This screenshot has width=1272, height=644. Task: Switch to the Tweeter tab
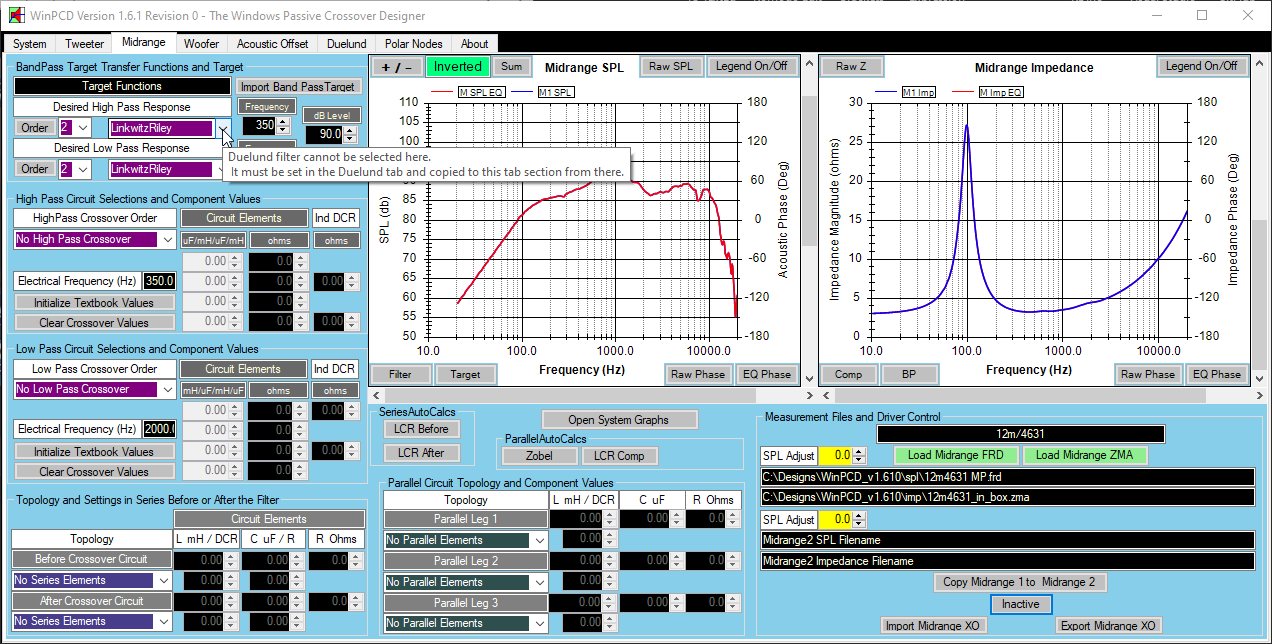tap(84, 44)
